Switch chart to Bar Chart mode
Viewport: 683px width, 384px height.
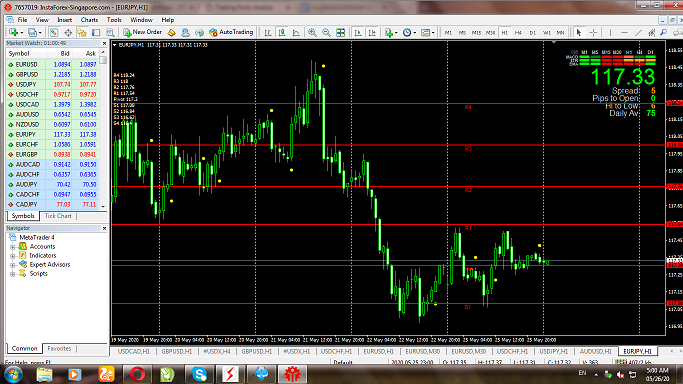point(268,32)
